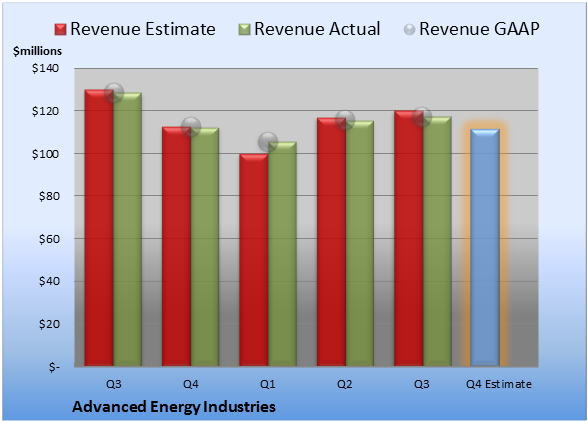This screenshot has width=588, height=422.
Task: Select the 'Revenue GAAP' legend label
Action: tap(479, 29)
